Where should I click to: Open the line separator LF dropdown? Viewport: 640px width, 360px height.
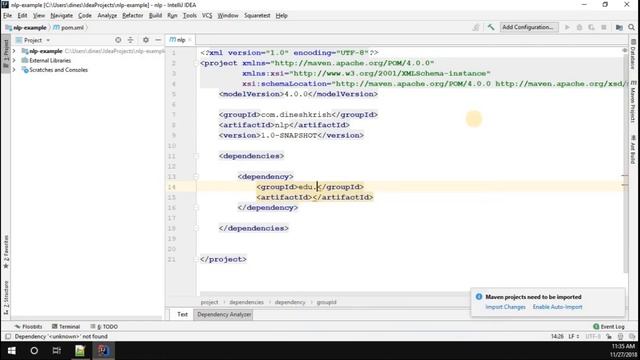pyautogui.click(x=574, y=337)
